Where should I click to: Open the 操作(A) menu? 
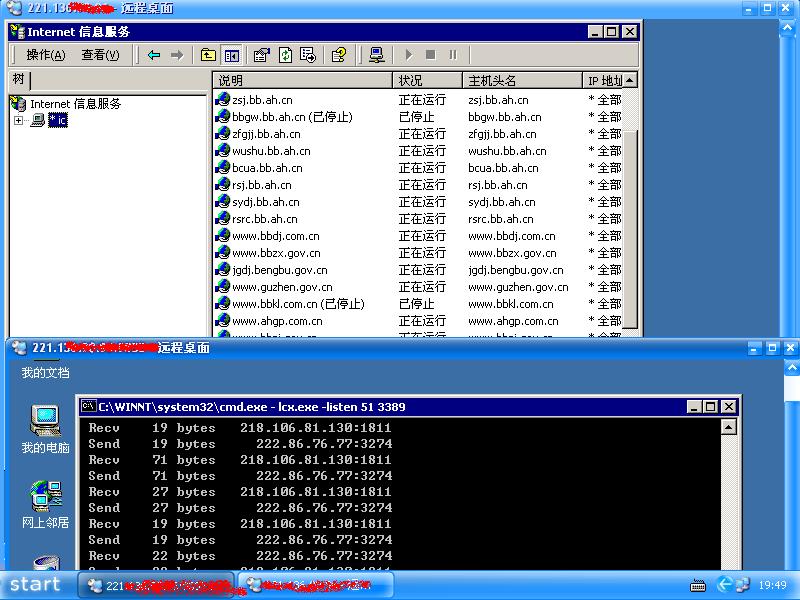45,55
